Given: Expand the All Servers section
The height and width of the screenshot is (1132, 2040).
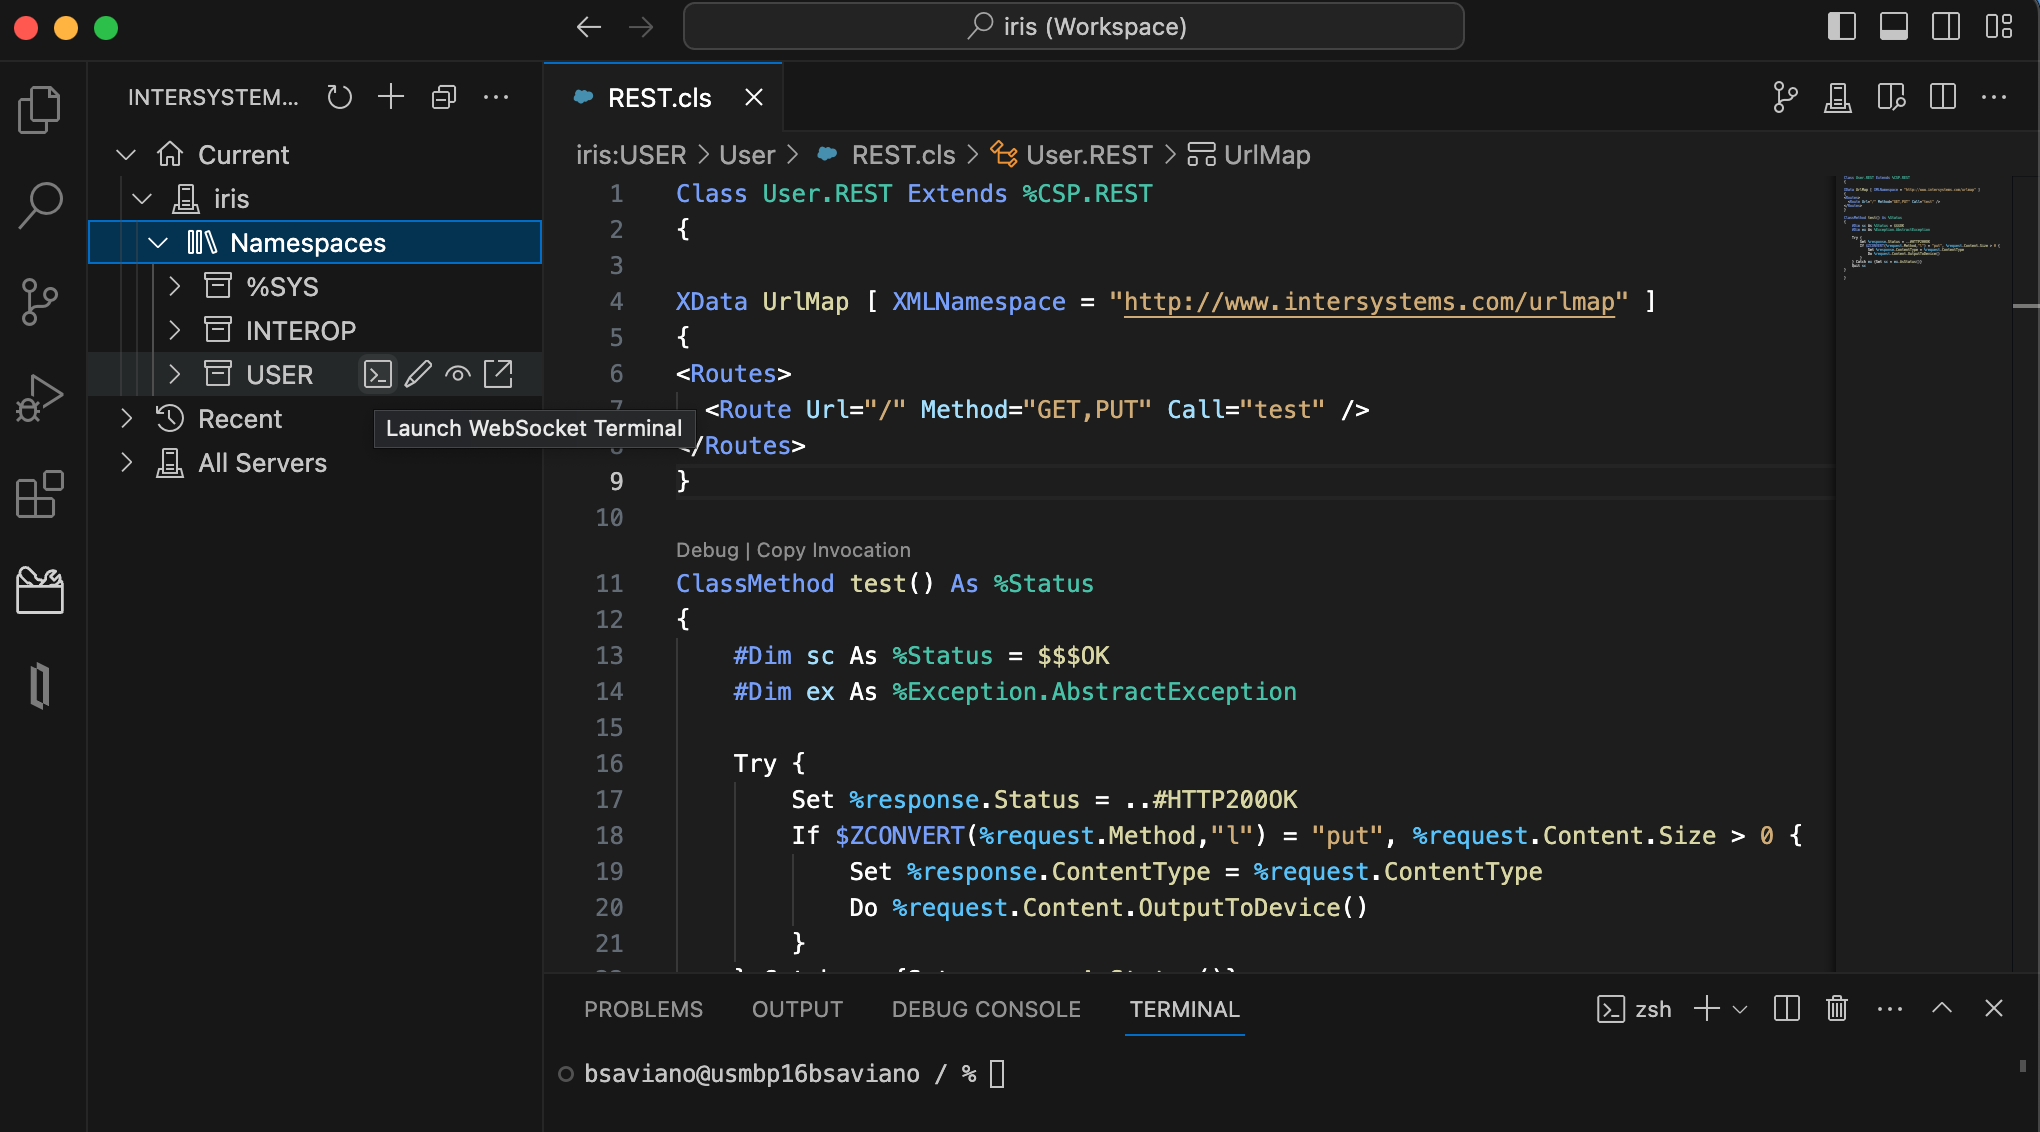Looking at the screenshot, I should [127, 463].
